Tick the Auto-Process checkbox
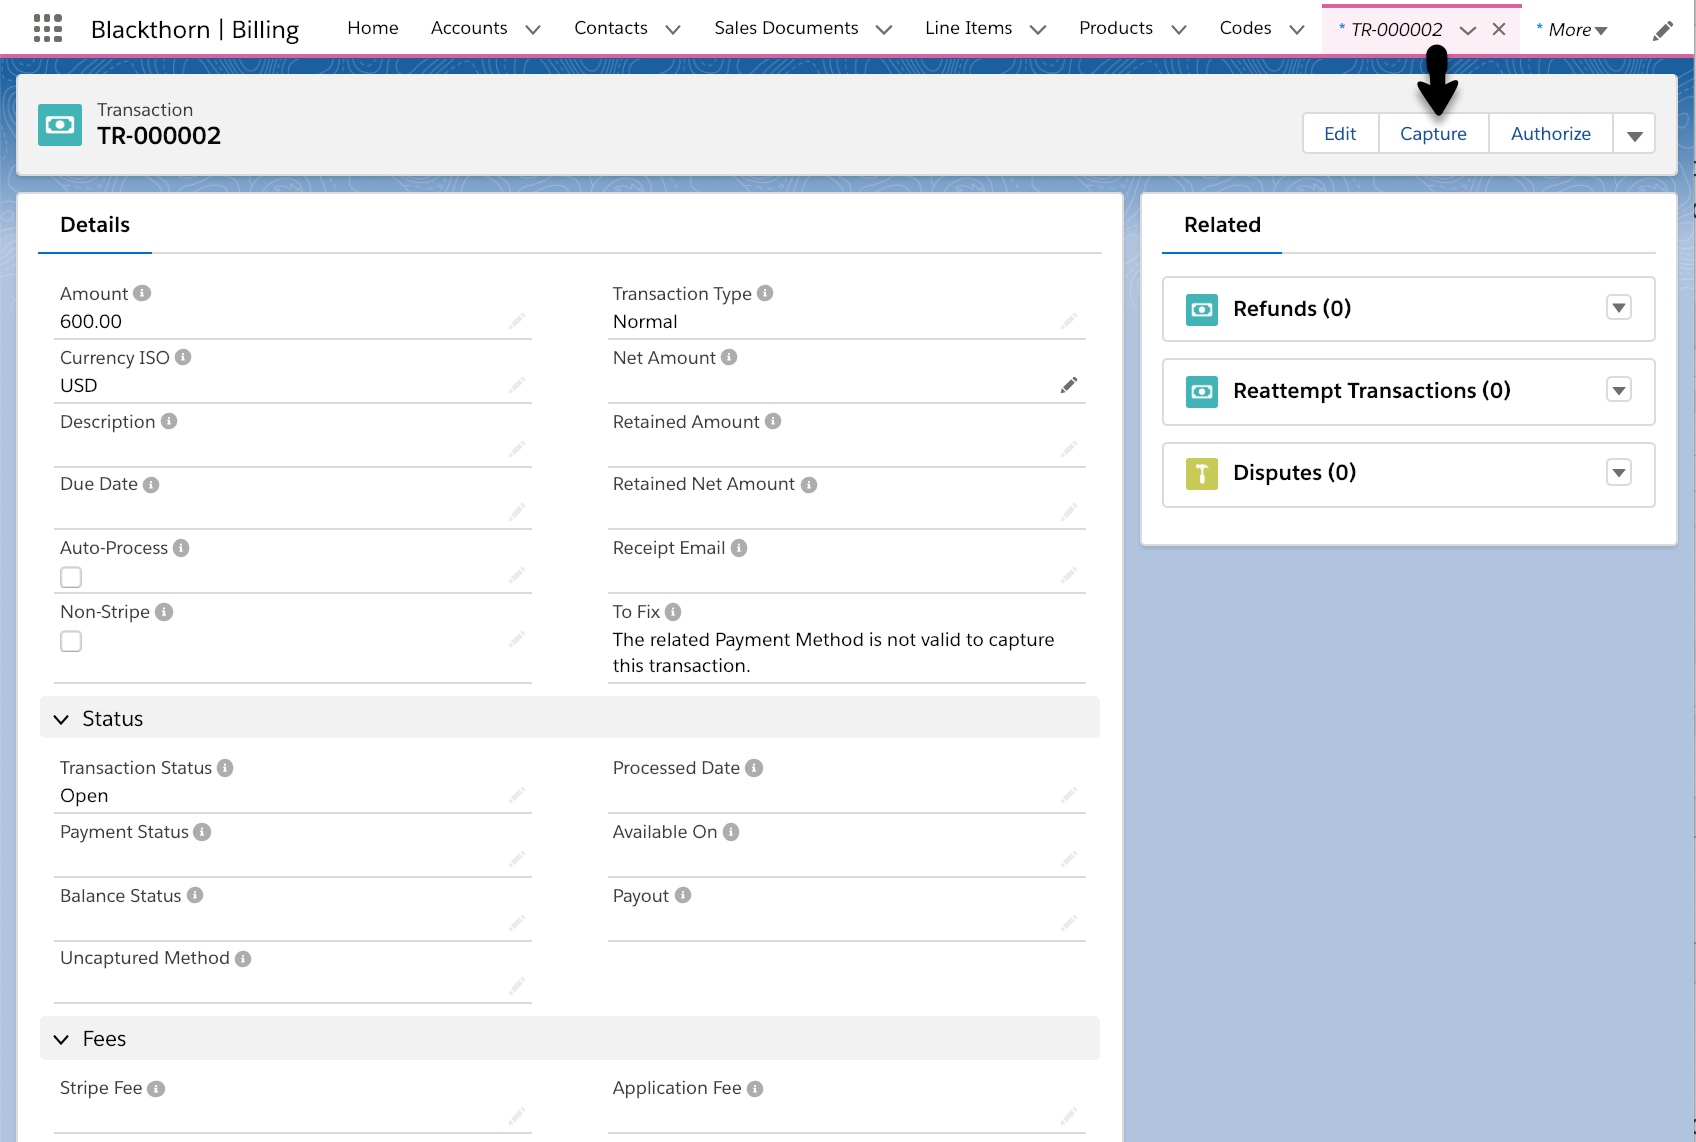The width and height of the screenshot is (1696, 1142). (71, 577)
